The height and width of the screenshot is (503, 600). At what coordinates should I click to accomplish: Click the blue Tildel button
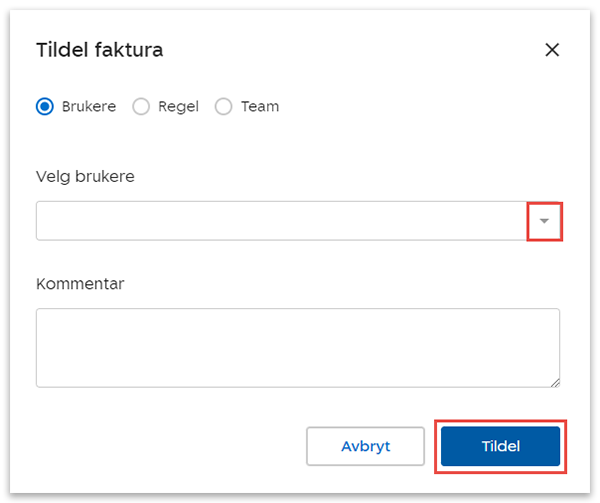click(501, 446)
